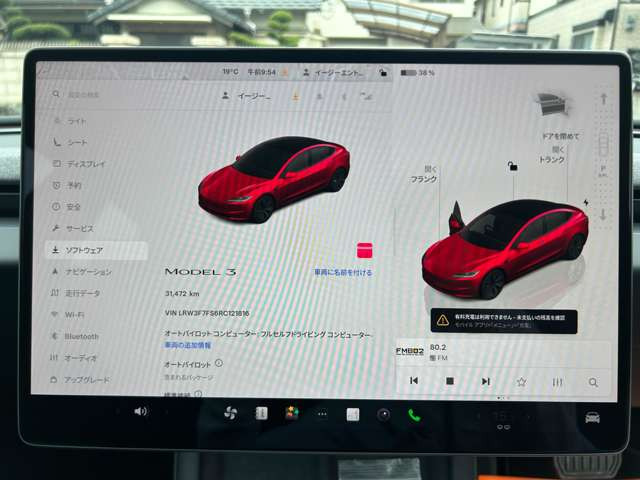Skip to next radio station
Screen dimensions: 640x480
click(x=485, y=381)
